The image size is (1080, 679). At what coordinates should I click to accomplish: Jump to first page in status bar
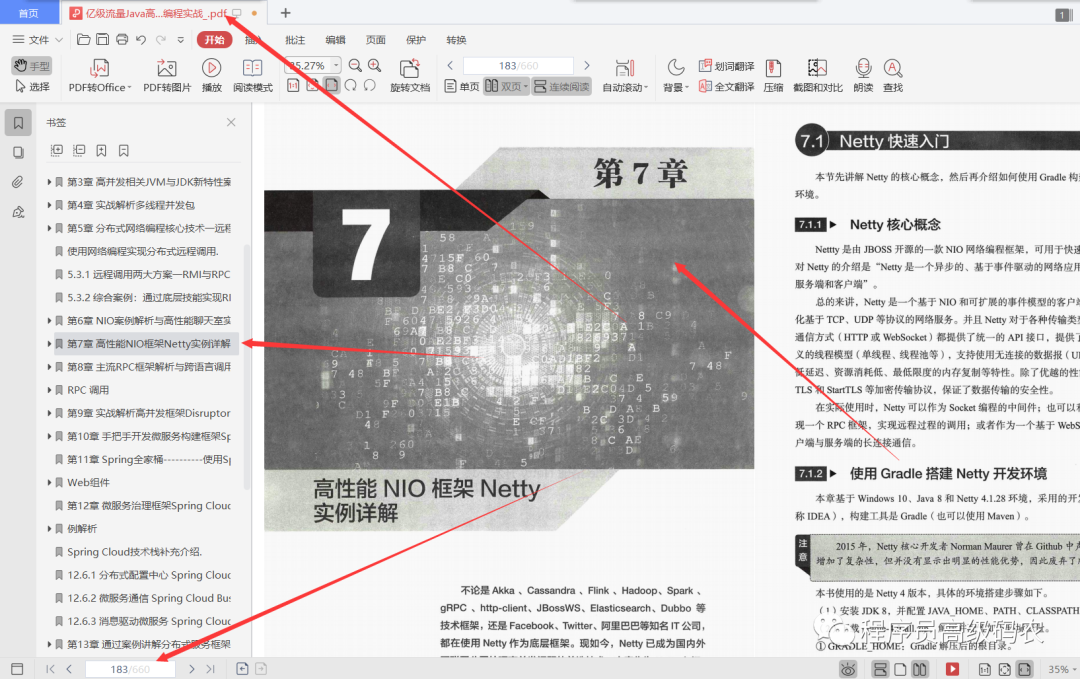point(50,669)
